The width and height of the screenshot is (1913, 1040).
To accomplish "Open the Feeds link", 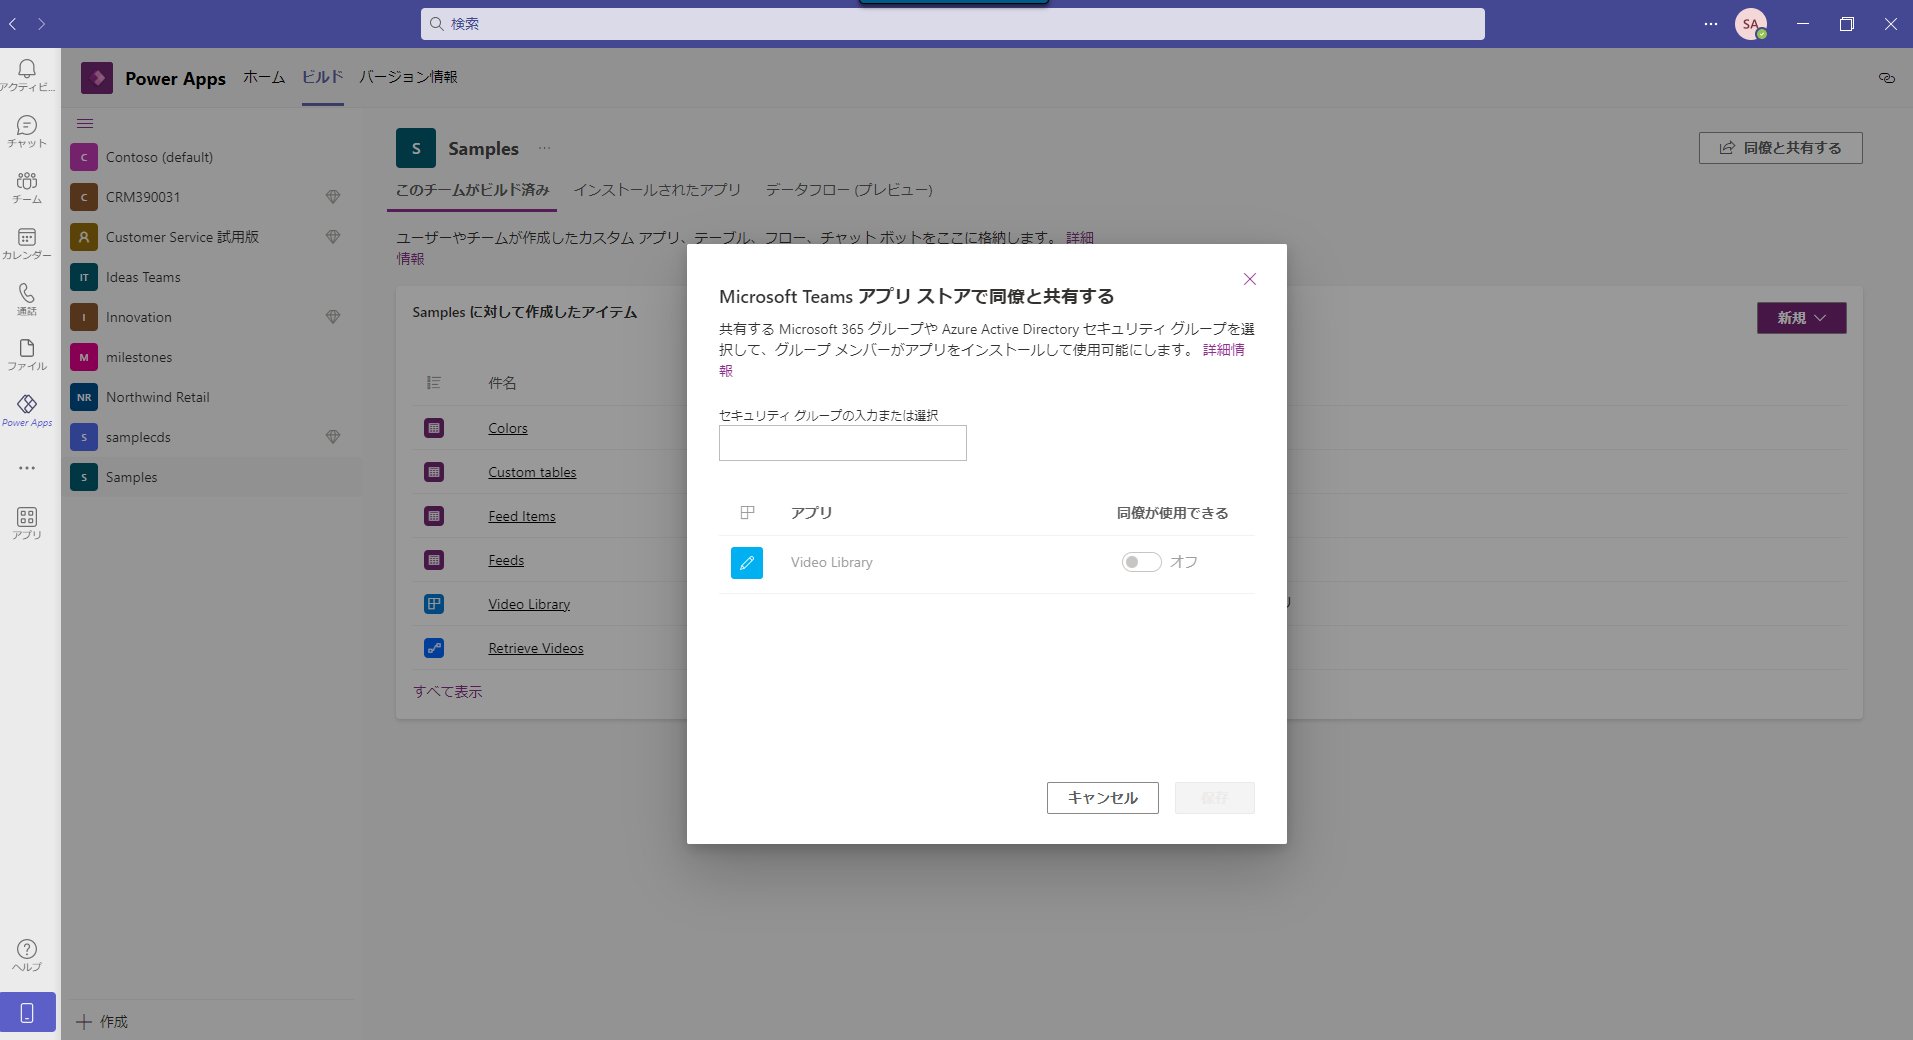I will pyautogui.click(x=506, y=560).
